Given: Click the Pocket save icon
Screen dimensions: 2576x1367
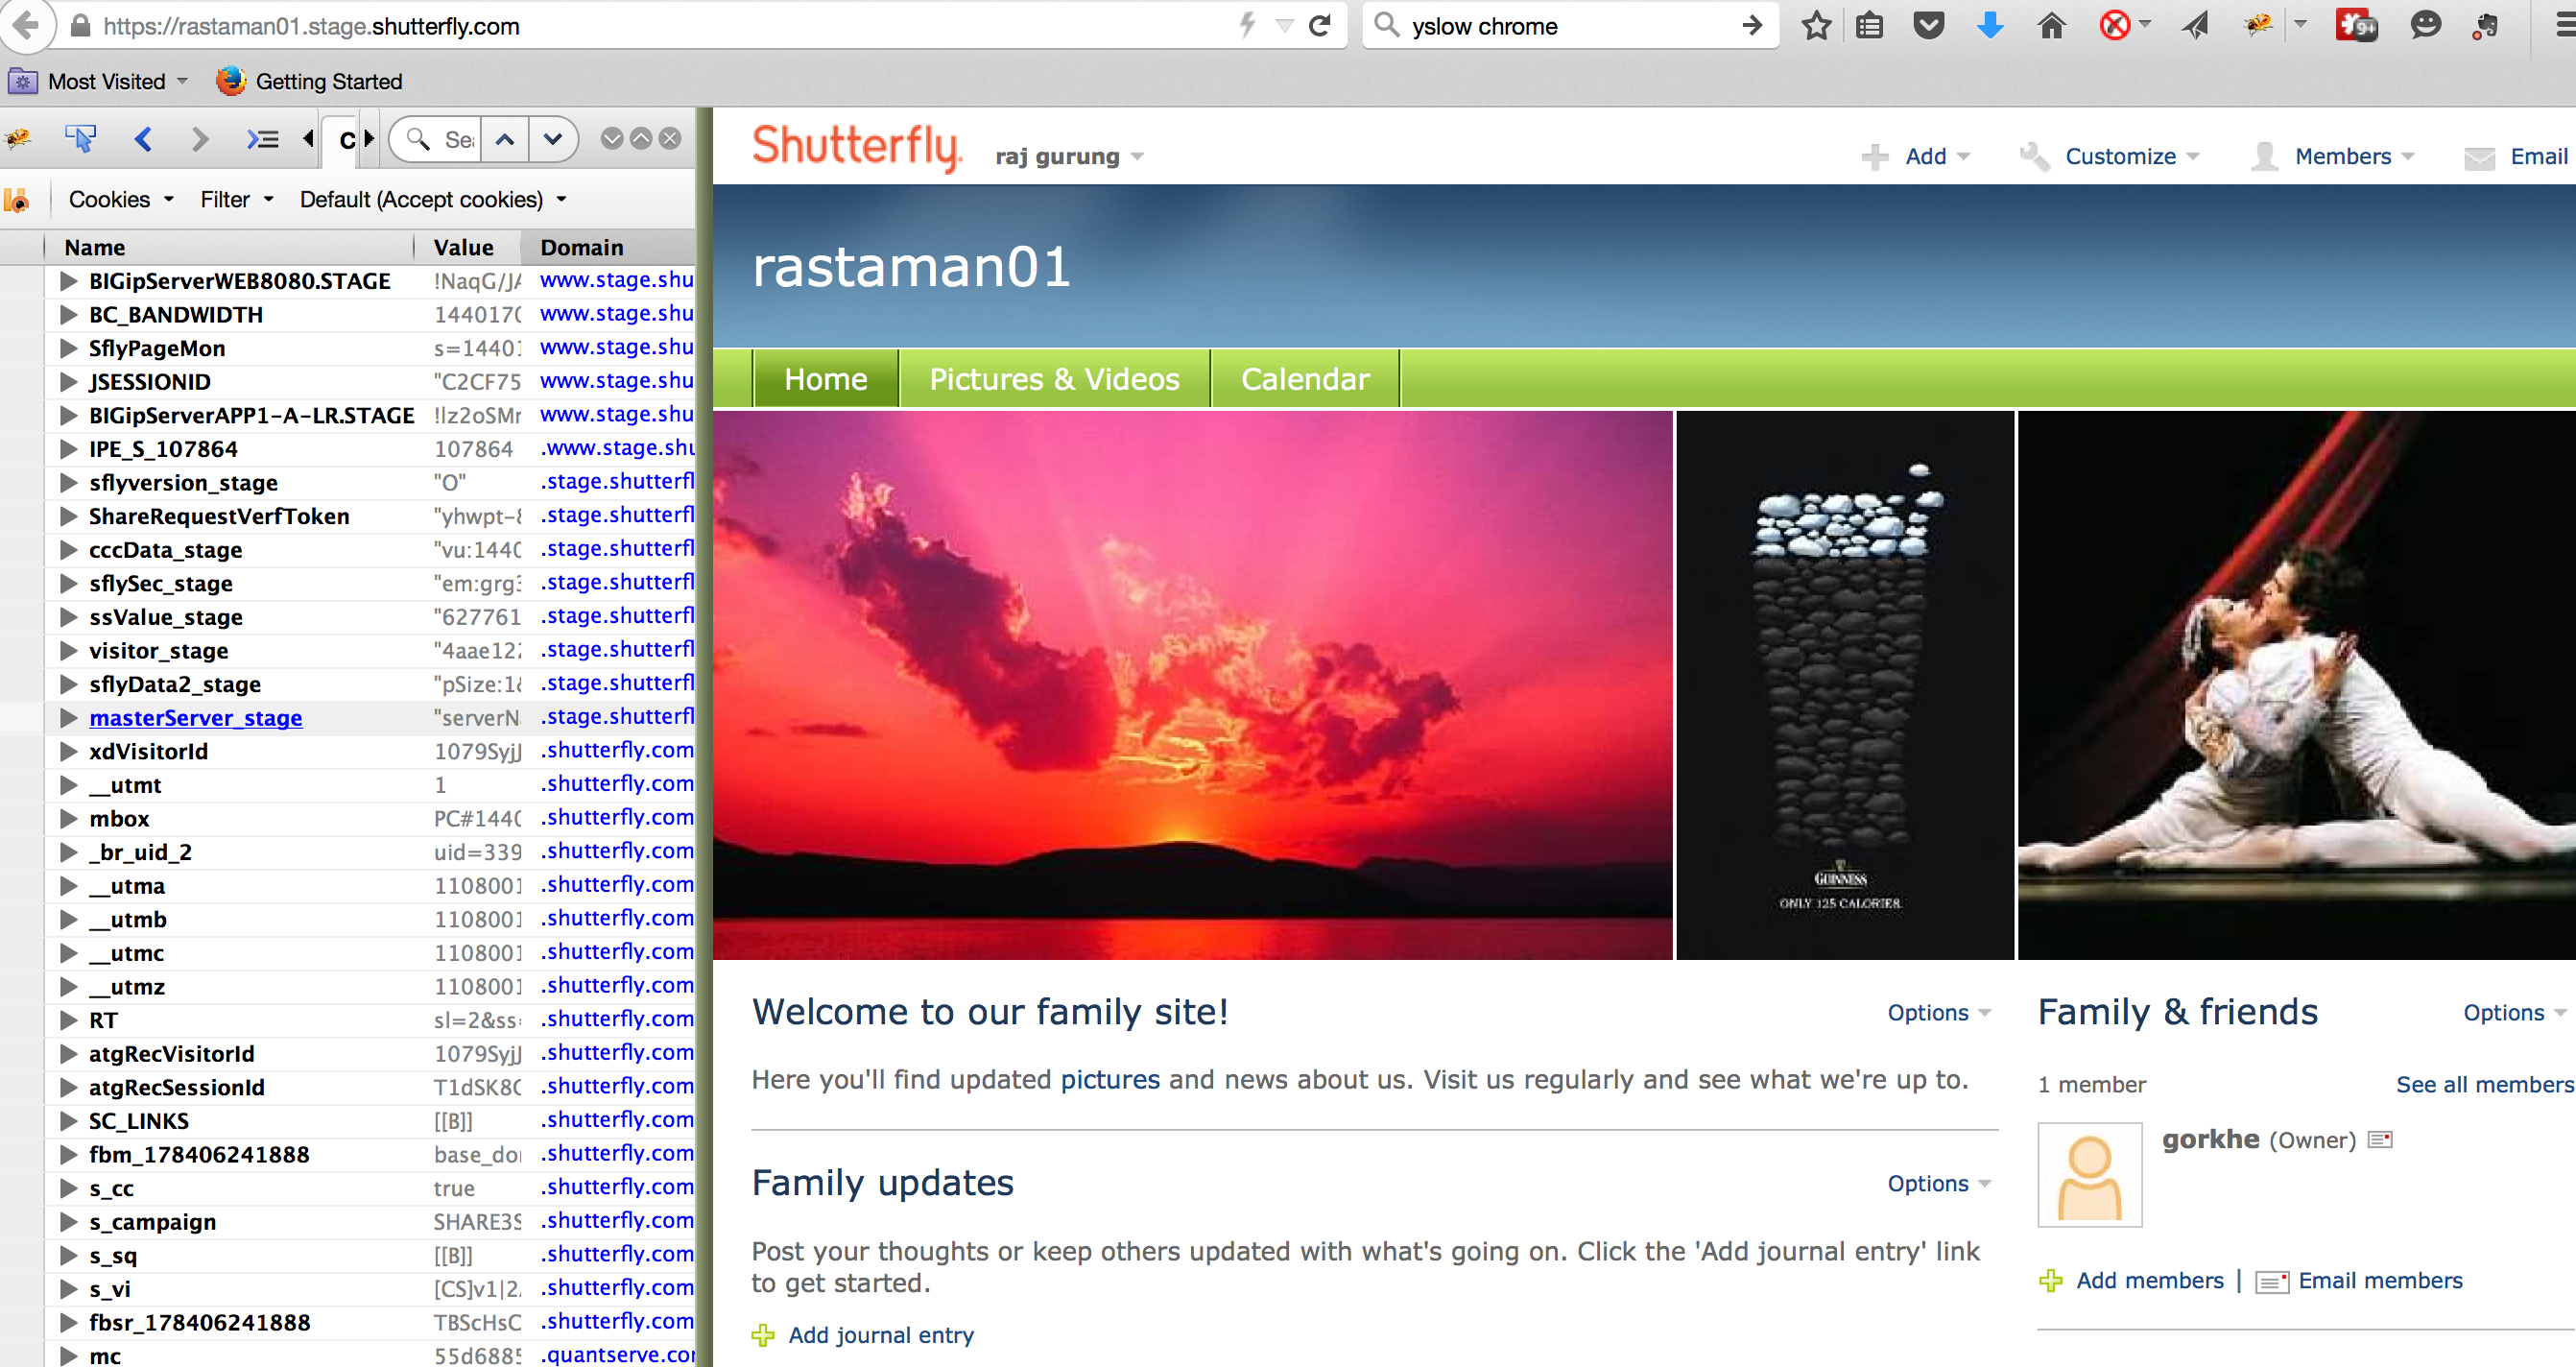Looking at the screenshot, I should click(x=1928, y=26).
